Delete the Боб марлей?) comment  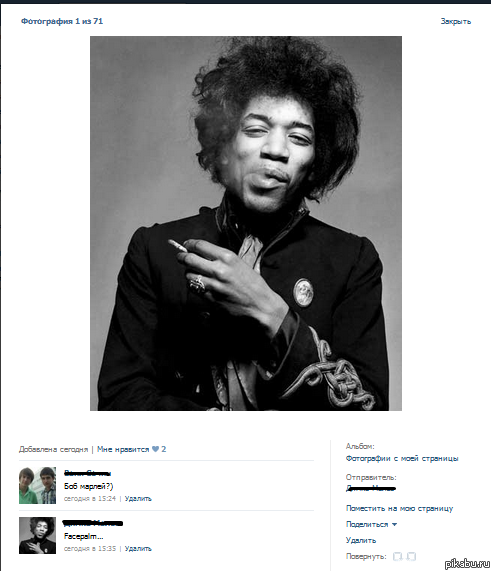click(138, 499)
